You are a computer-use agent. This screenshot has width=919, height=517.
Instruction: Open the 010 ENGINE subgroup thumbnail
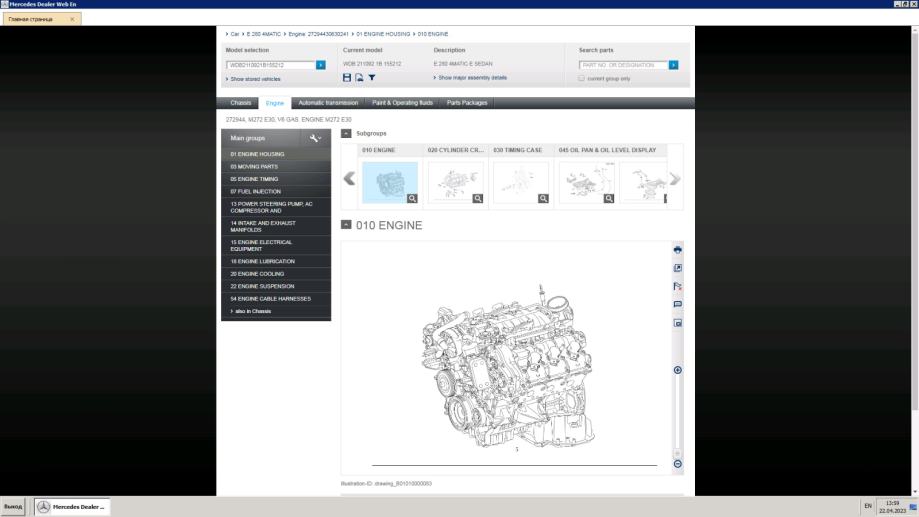[390, 182]
